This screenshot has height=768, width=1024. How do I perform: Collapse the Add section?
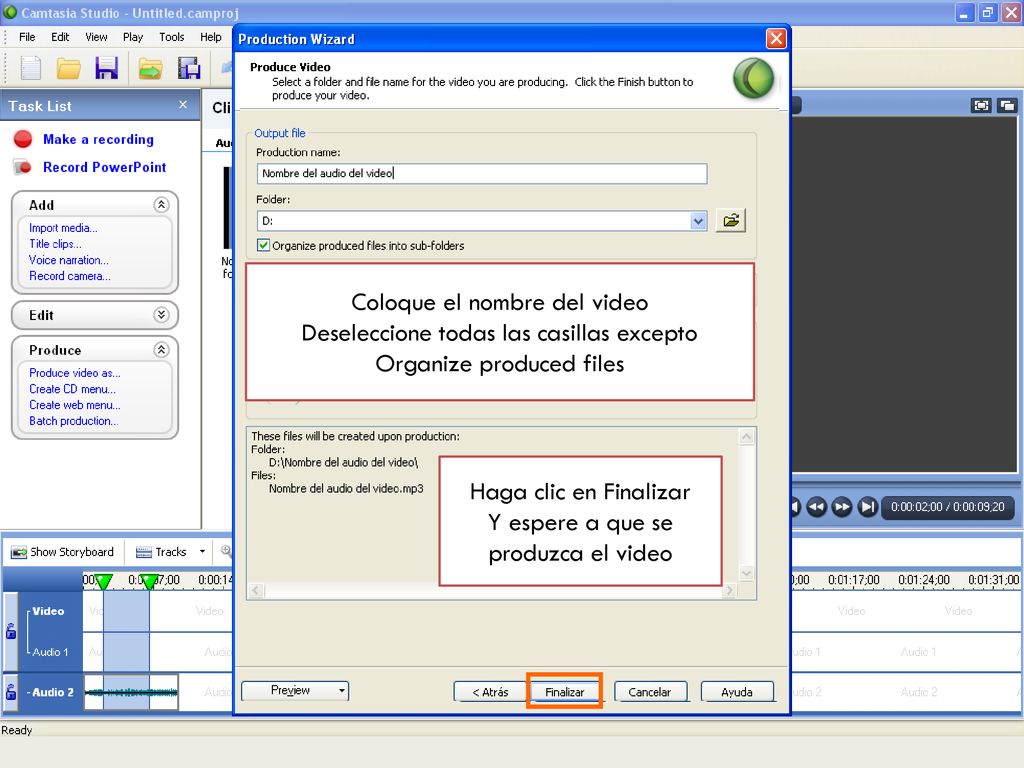161,205
